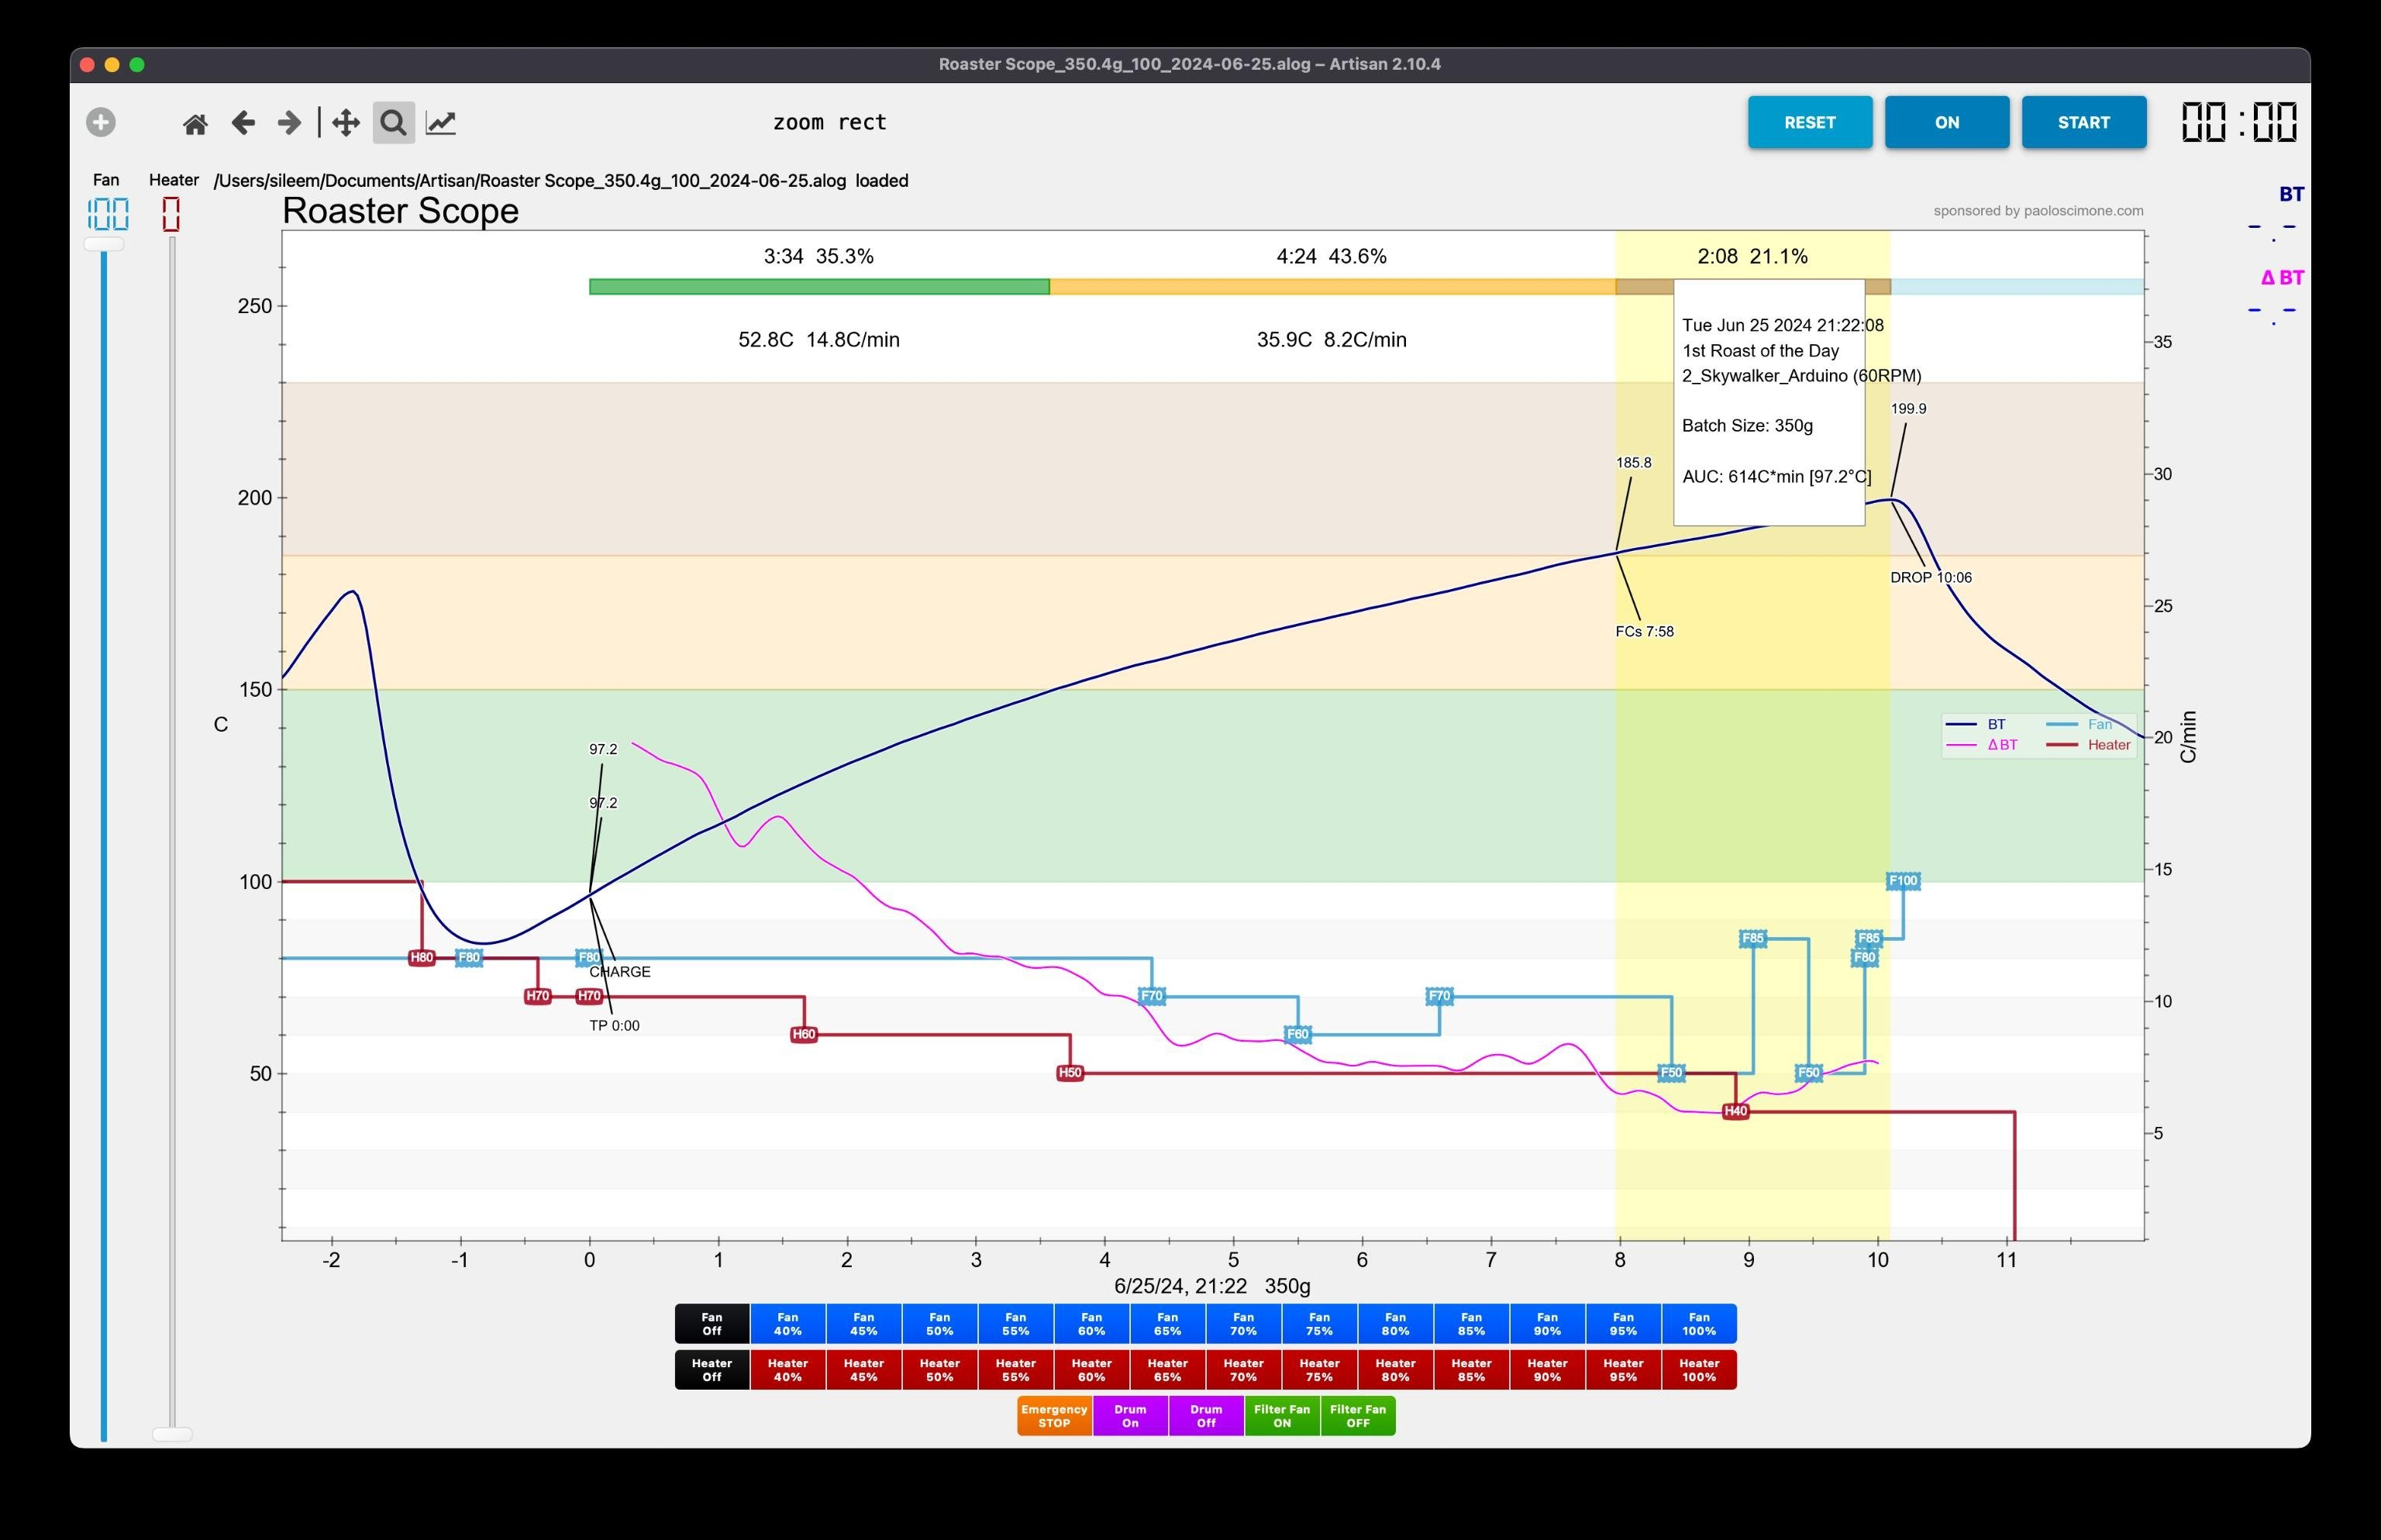Click the Fan 70% event button
This screenshot has width=2381, height=1540.
pos(1243,1324)
